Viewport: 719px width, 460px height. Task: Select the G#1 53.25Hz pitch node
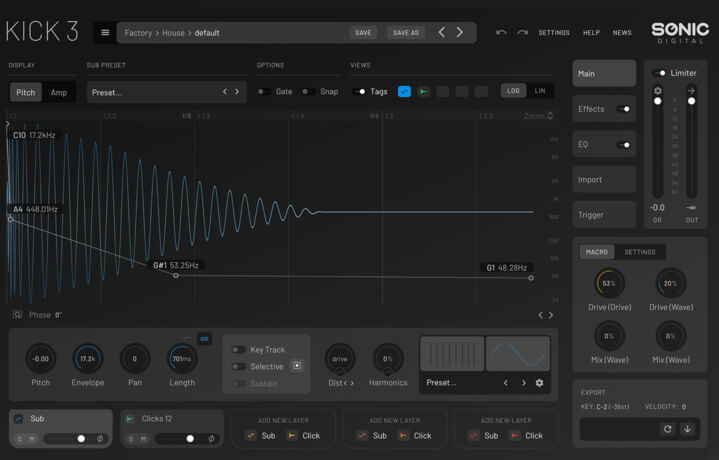coord(176,275)
